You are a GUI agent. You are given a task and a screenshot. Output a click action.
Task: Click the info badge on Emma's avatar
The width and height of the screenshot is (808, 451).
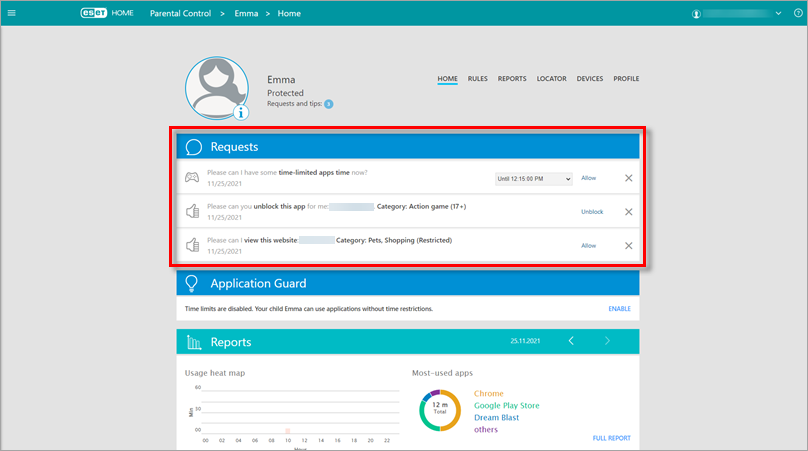240,112
